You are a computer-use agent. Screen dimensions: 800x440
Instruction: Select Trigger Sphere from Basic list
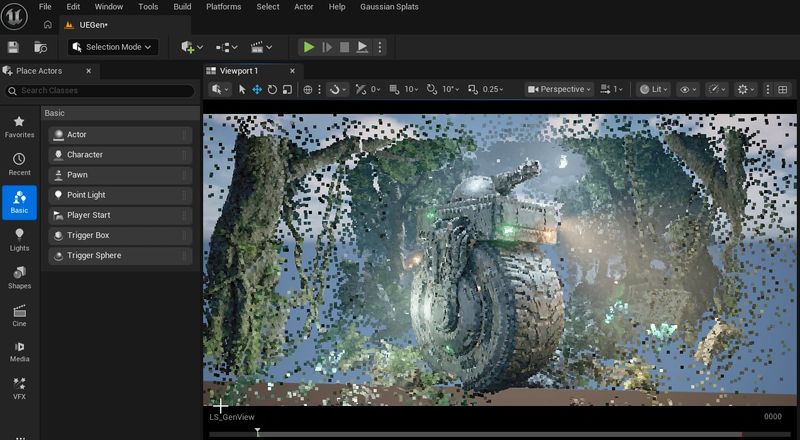(120, 255)
